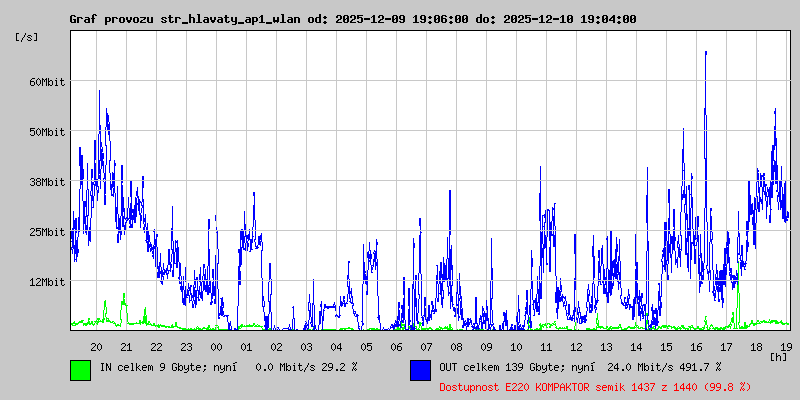Image resolution: width=800 pixels, height=400 pixels.
Task: Click hour label '23' on time axis
Action: click(186, 347)
